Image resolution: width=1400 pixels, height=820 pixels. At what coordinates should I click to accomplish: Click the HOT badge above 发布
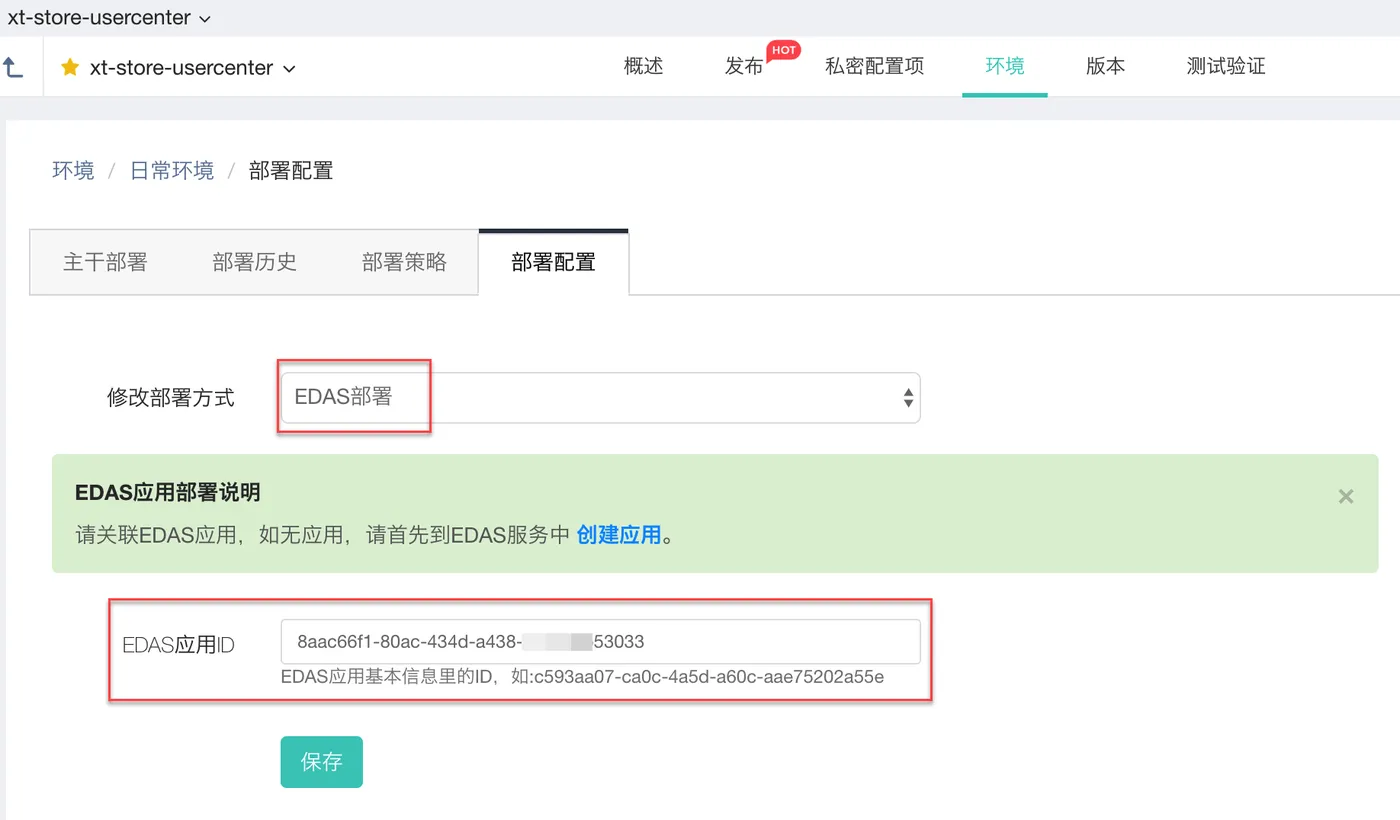784,50
